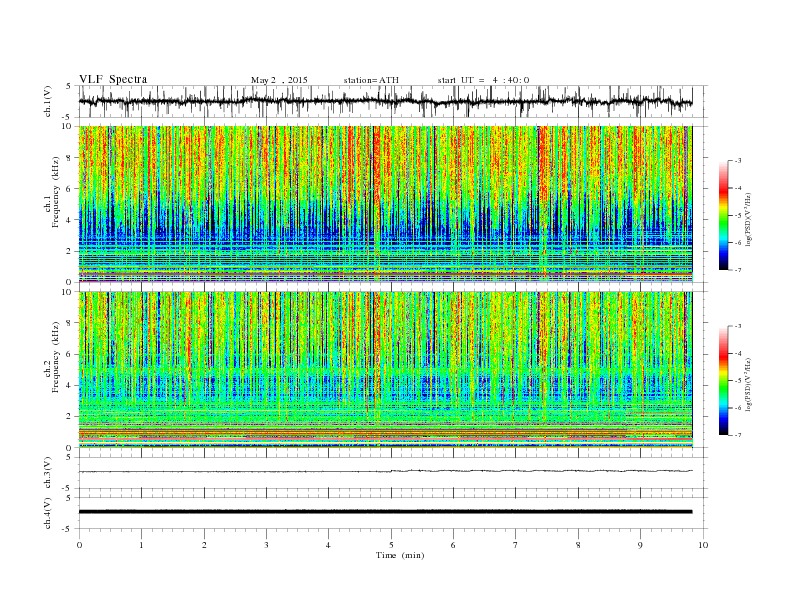Click the time axis tick label "3"
The height and width of the screenshot is (612, 792).
(x=266, y=545)
